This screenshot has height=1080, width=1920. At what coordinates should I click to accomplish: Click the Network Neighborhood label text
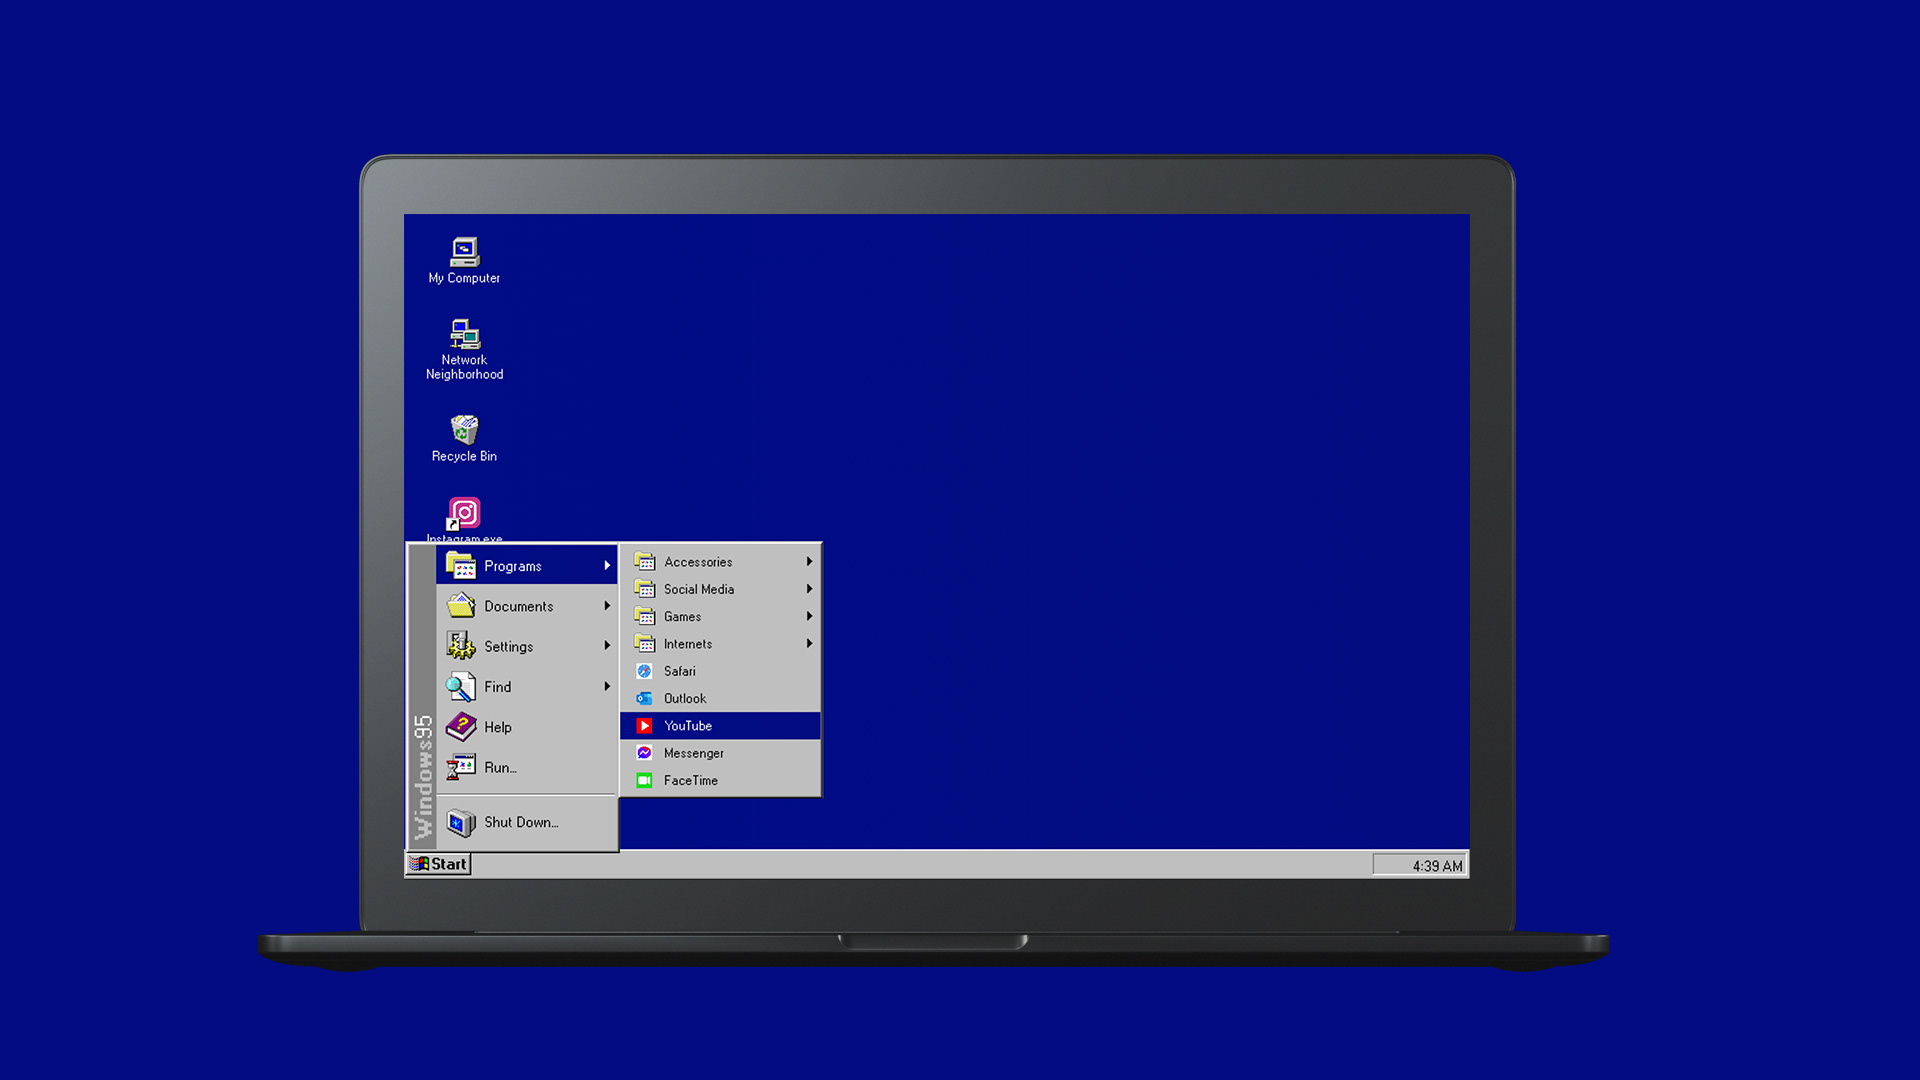[464, 367]
